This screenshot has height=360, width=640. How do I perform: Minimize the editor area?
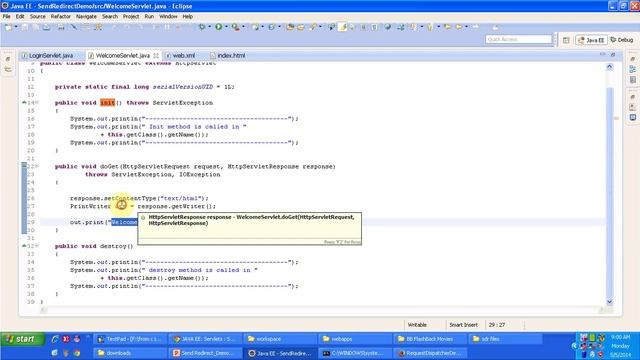(x=603, y=54)
